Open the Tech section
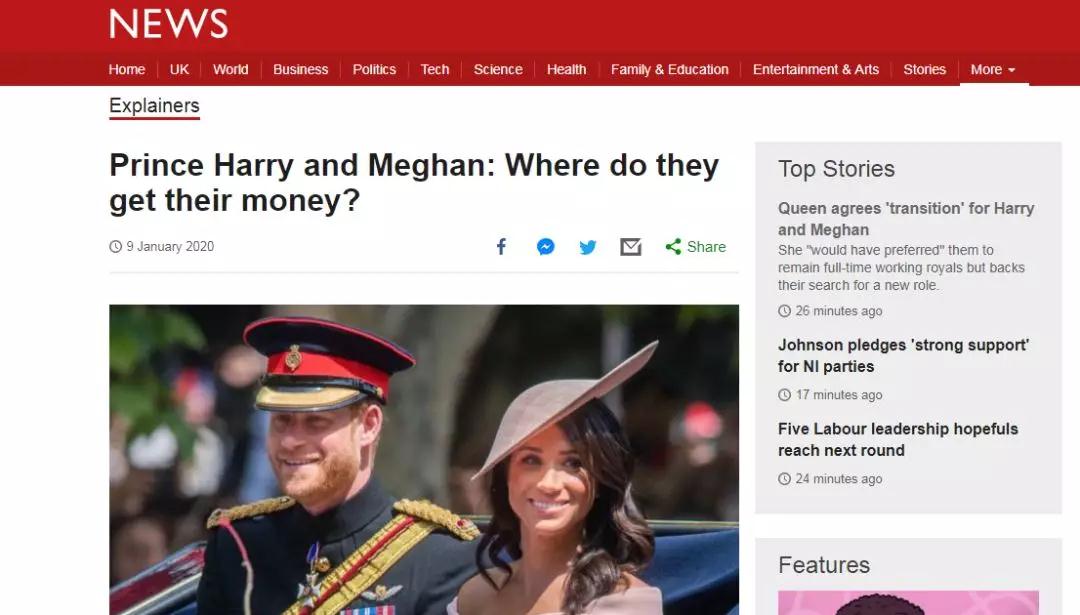This screenshot has width=1080, height=615. pos(435,70)
